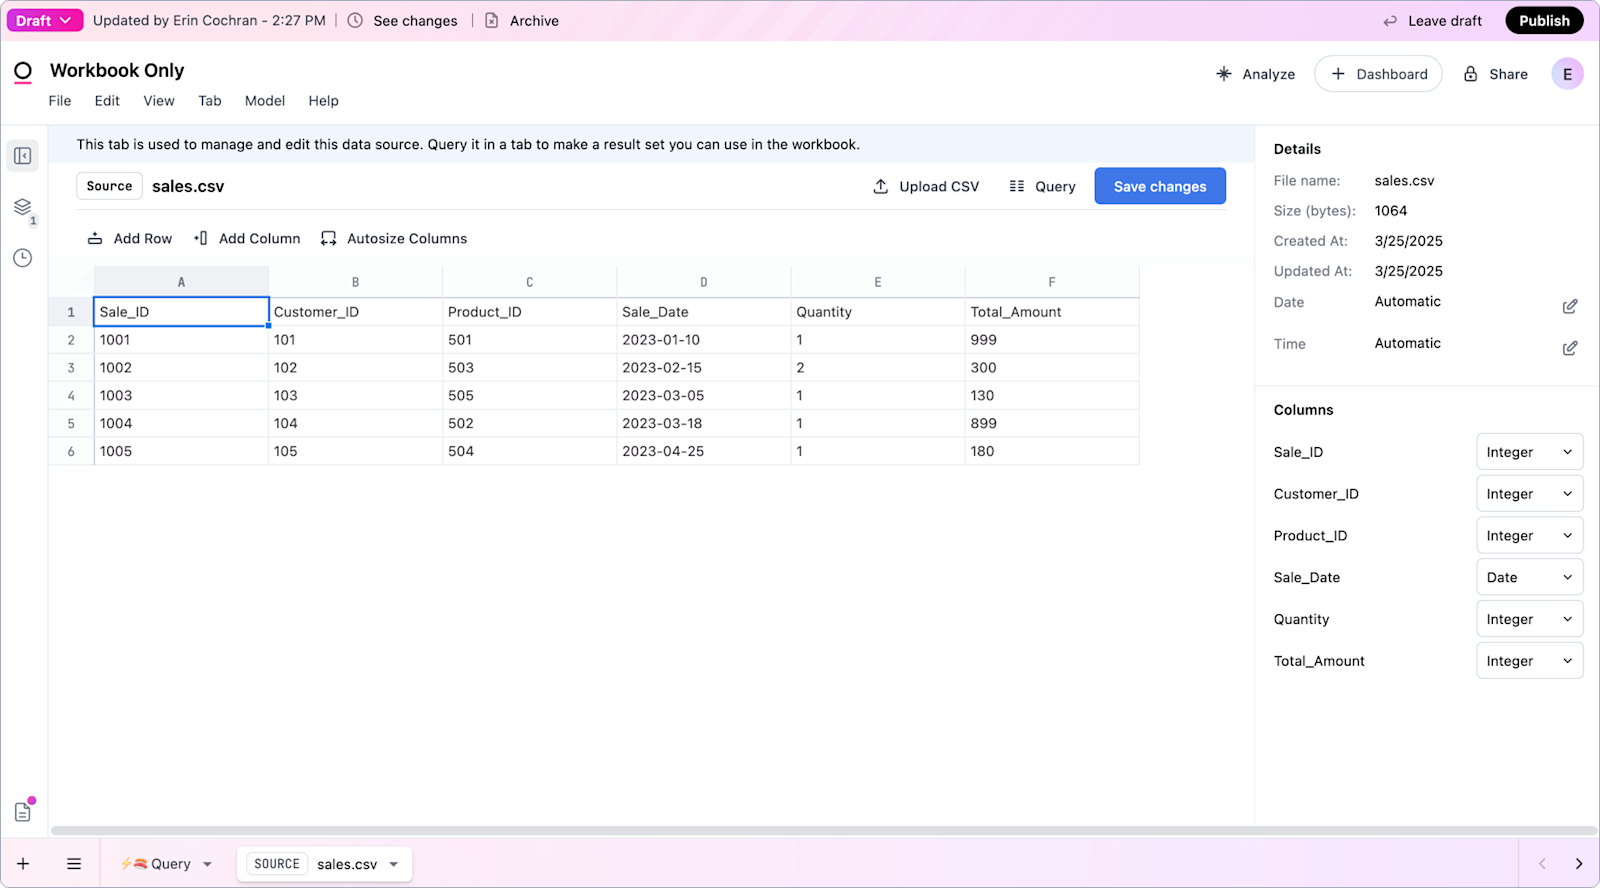Screen dimensions: 1600x888
Task: Expand the sales.csv tab options arrow
Action: click(394, 864)
